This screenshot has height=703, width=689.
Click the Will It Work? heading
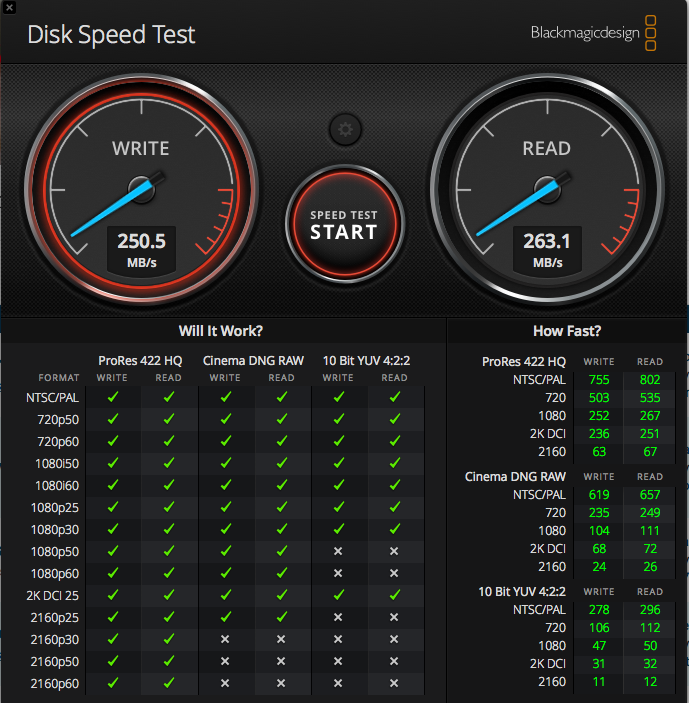coord(221,331)
